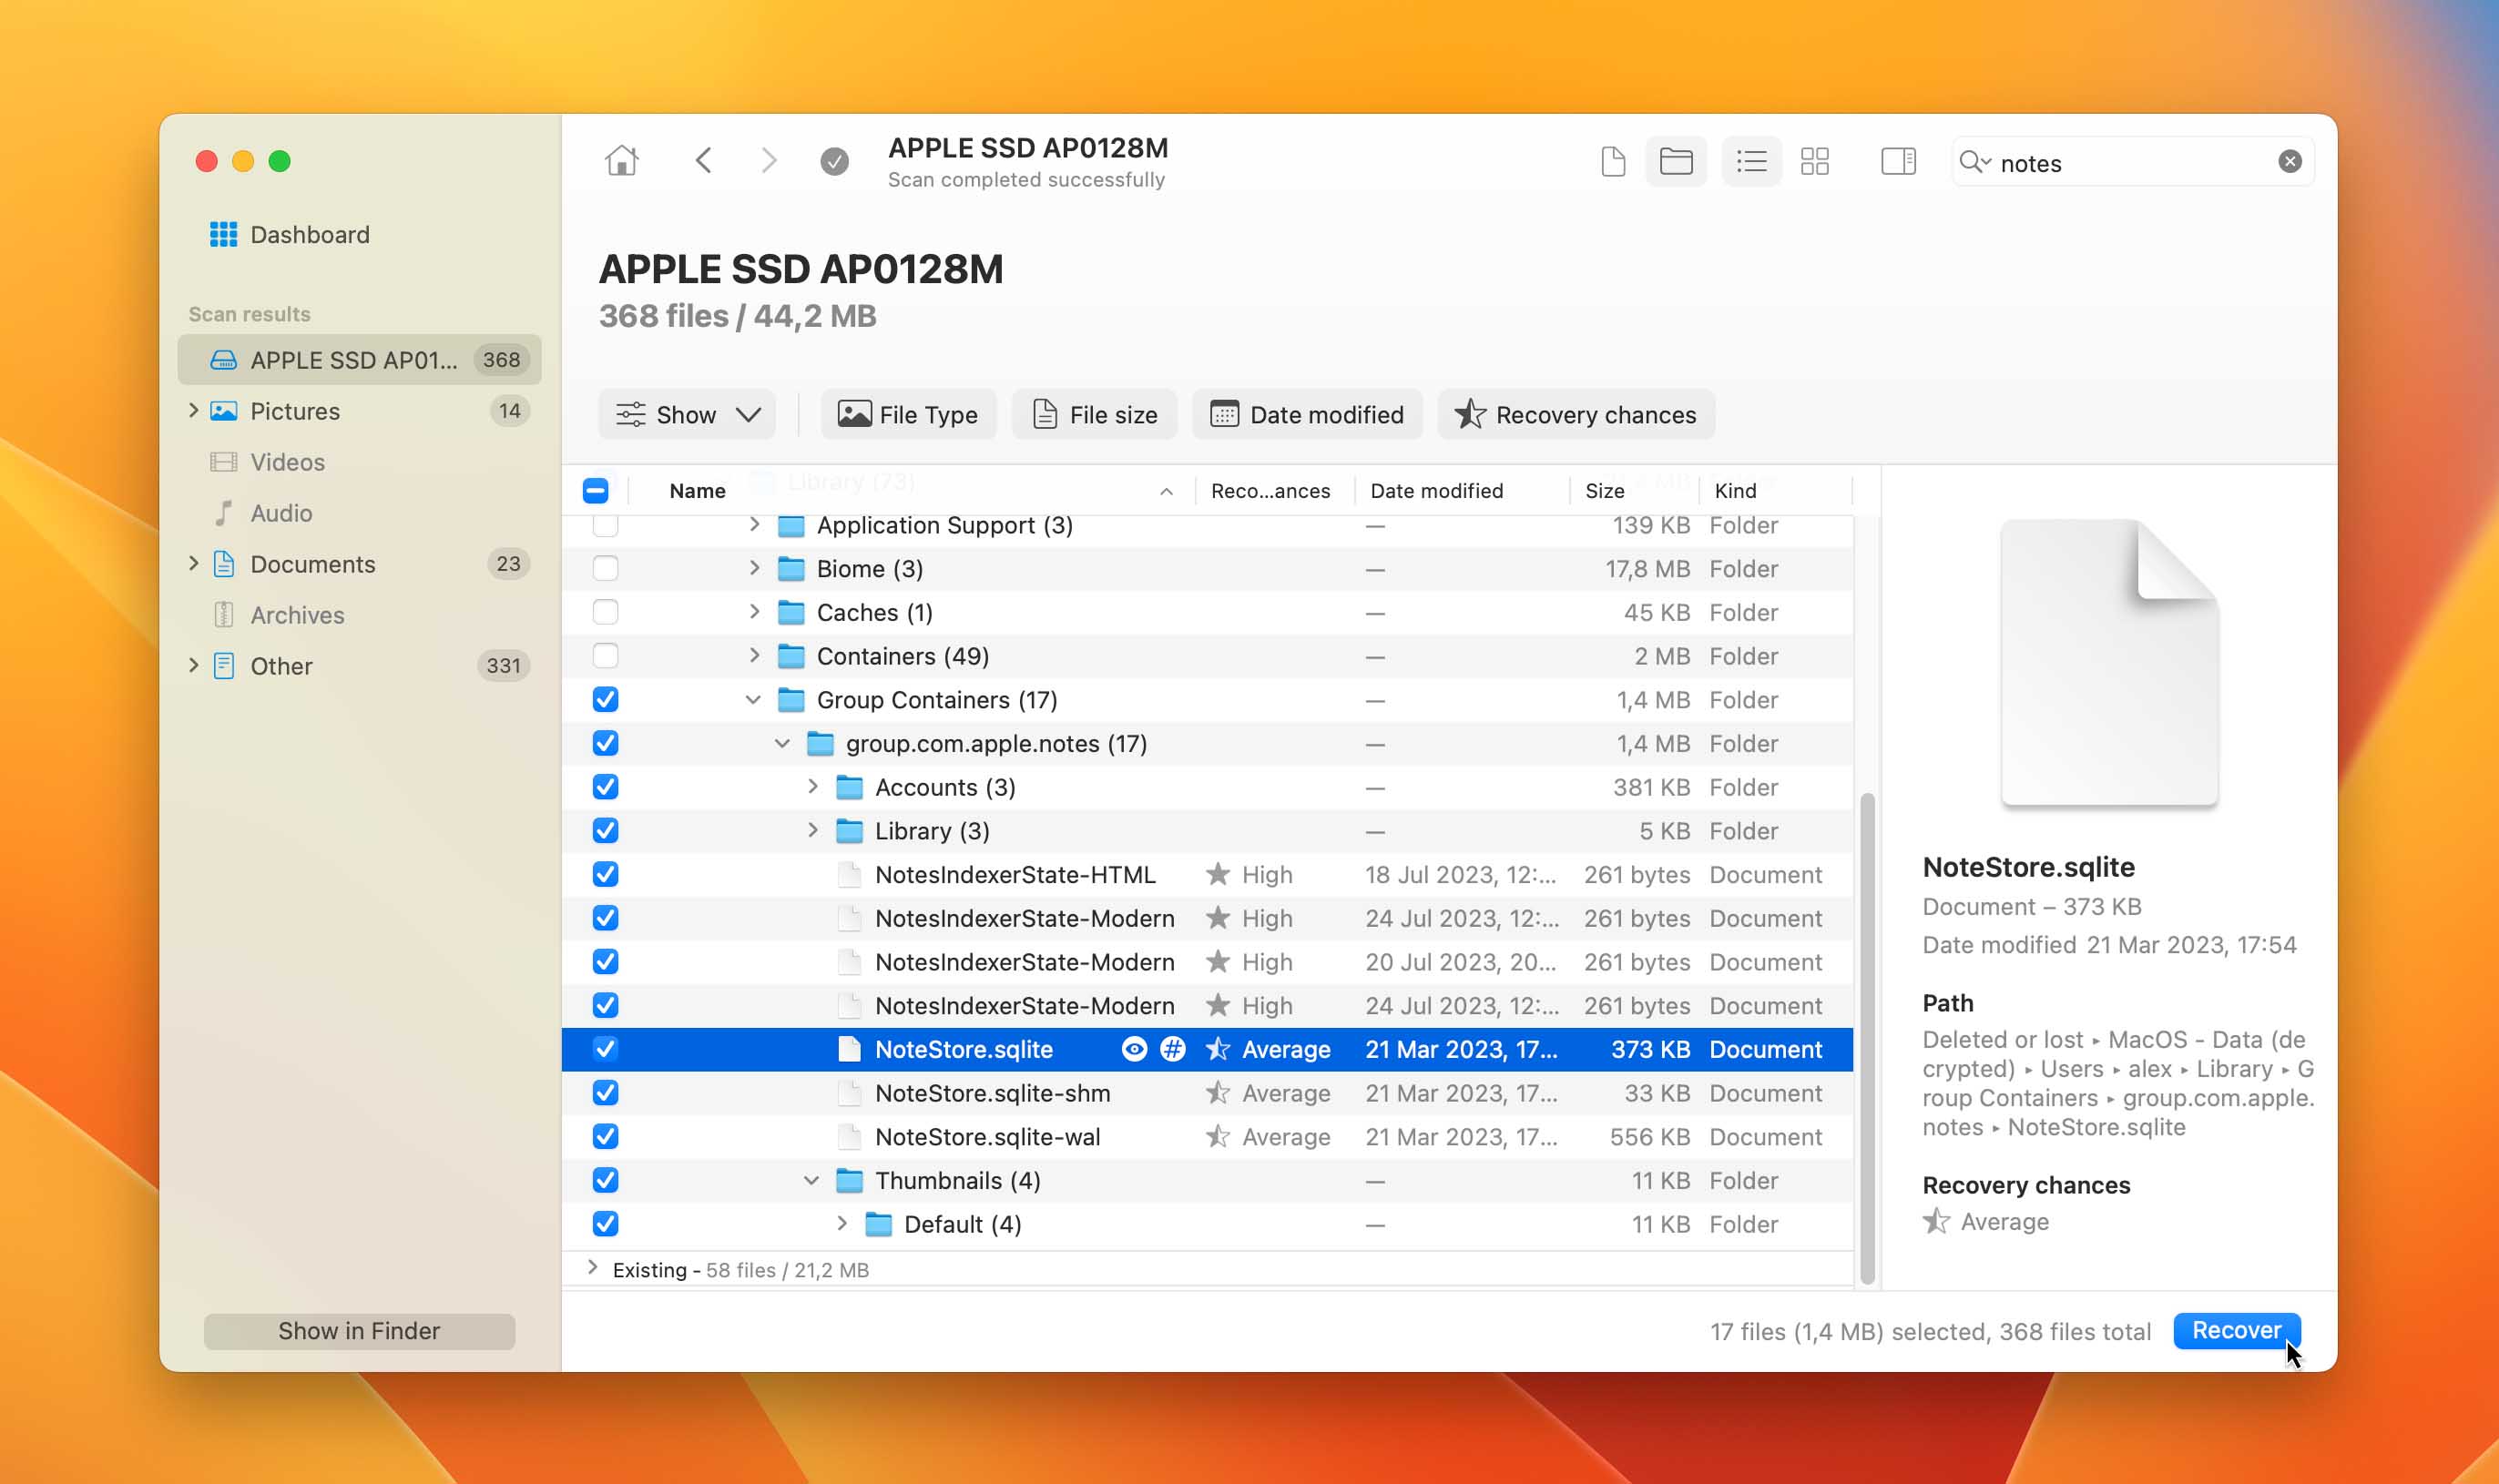Viewport: 2499px width, 1484px height.
Task: Click the Accounts folder icon
Action: tap(849, 788)
